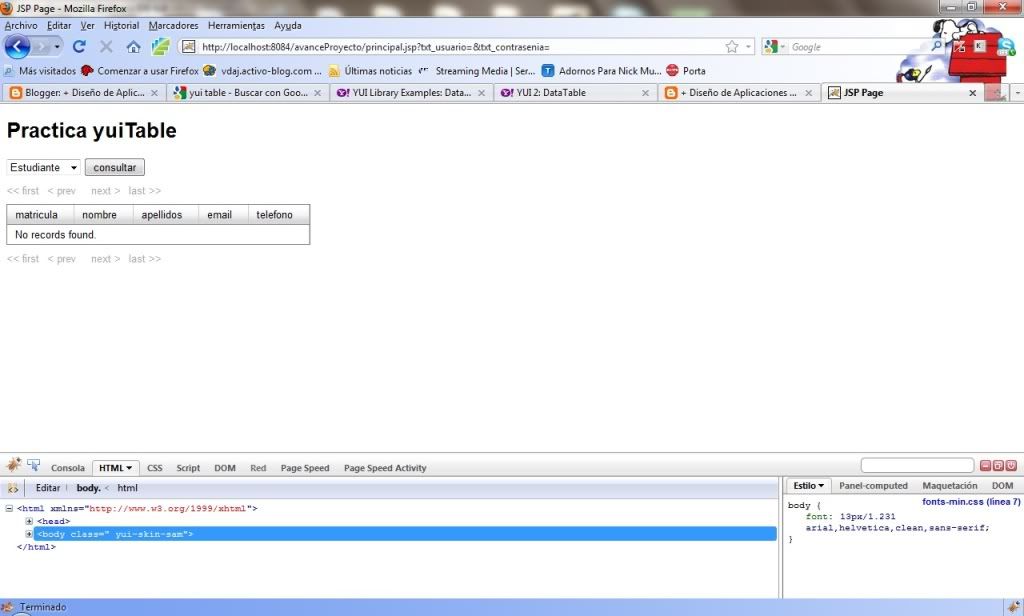This screenshot has height=616, width=1024.
Task: Bookmark this page with the star icon
Action: 732,47
